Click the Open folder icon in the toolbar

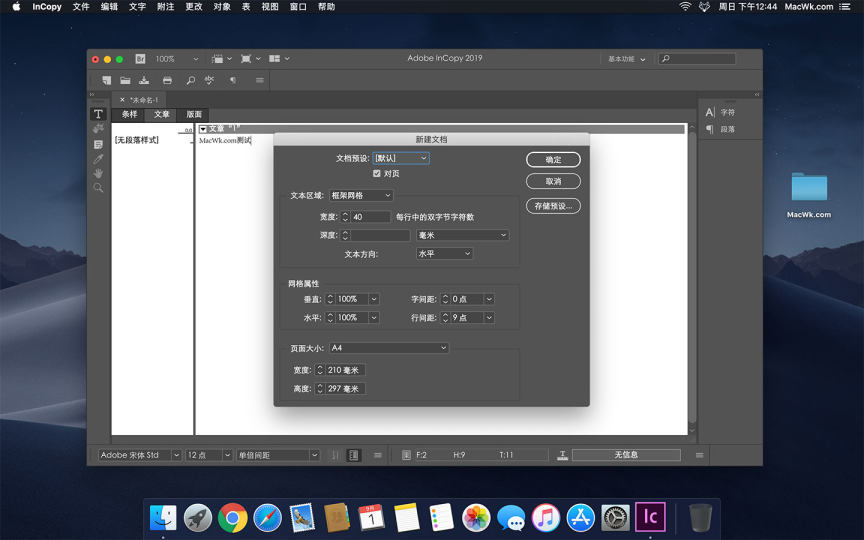pos(125,80)
